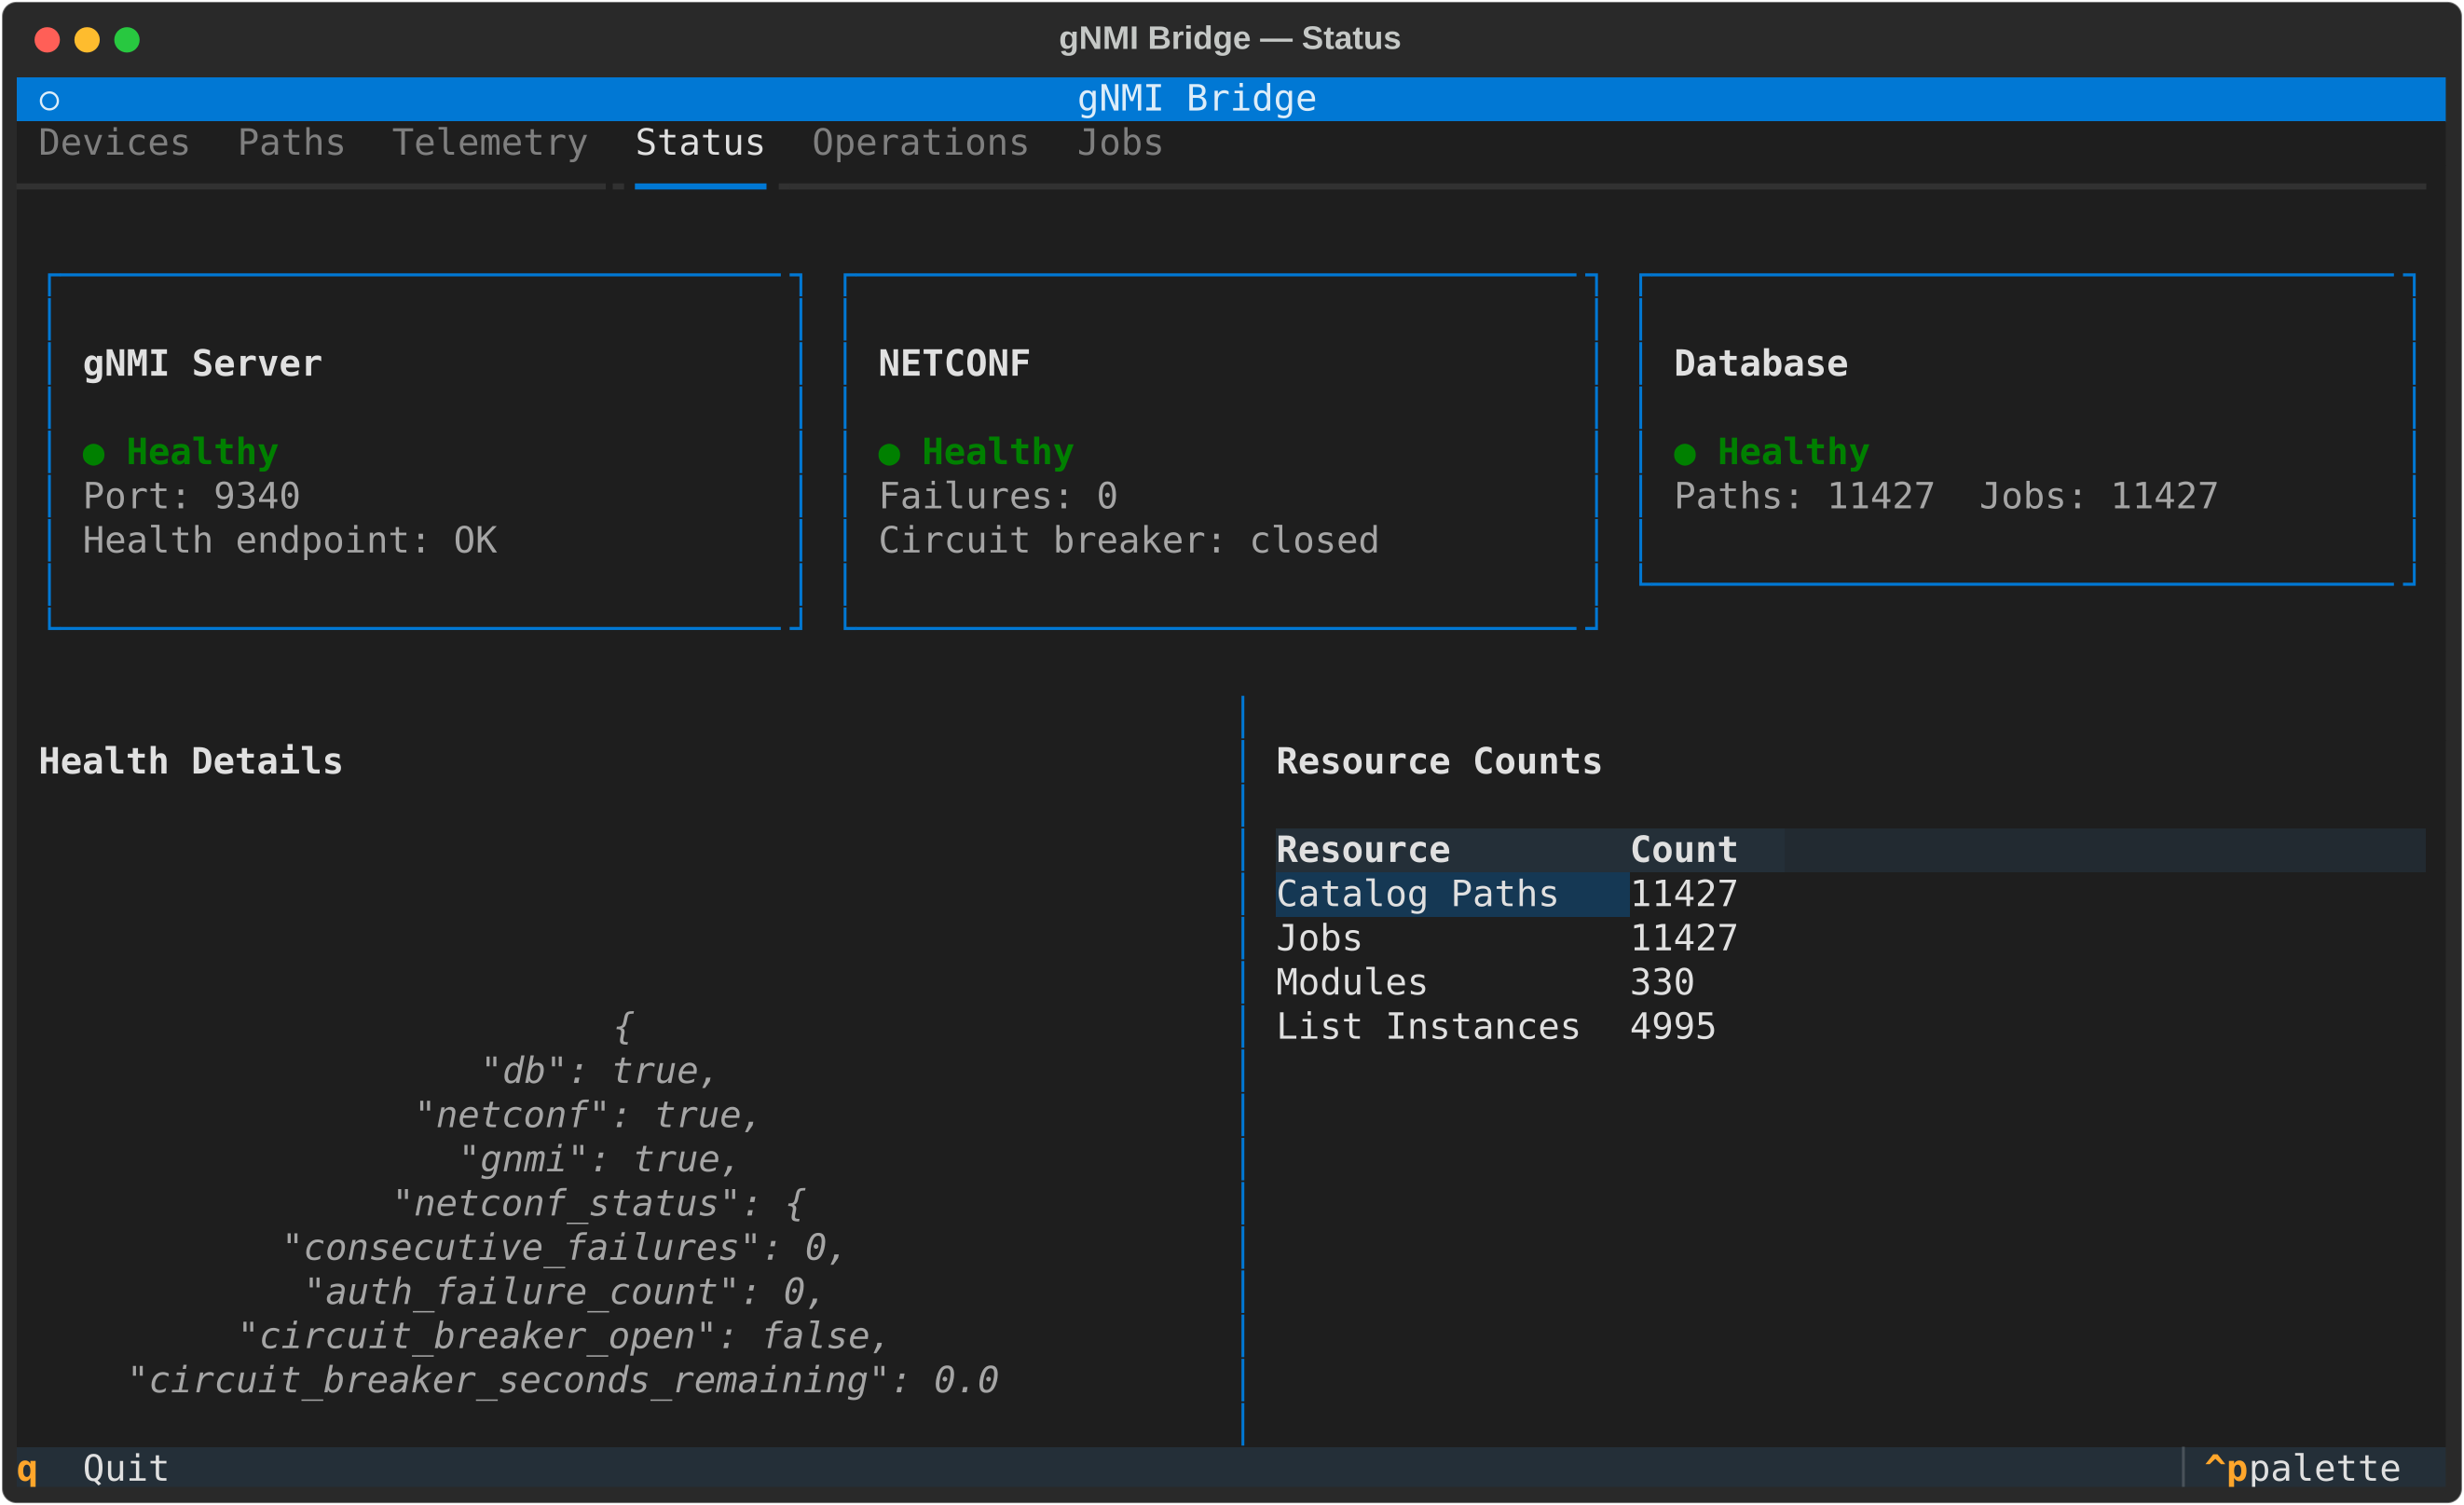This screenshot has width=2464, height=1505.
Task: Click the "consecutive_failures": 0 line
Action: click(x=565, y=1247)
